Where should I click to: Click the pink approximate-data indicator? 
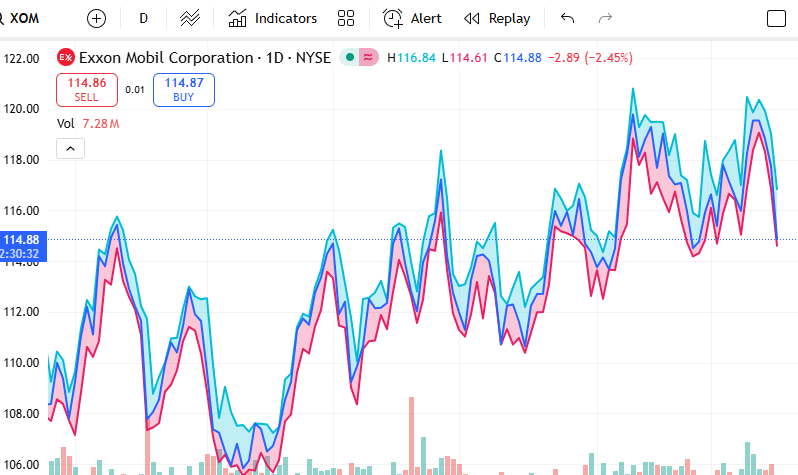coord(368,58)
